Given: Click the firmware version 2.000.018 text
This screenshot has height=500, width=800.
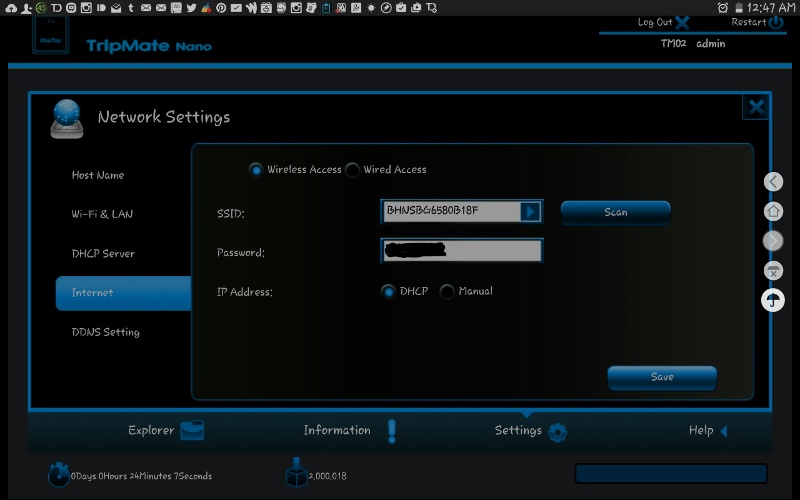Looking at the screenshot, I should pos(328,476).
